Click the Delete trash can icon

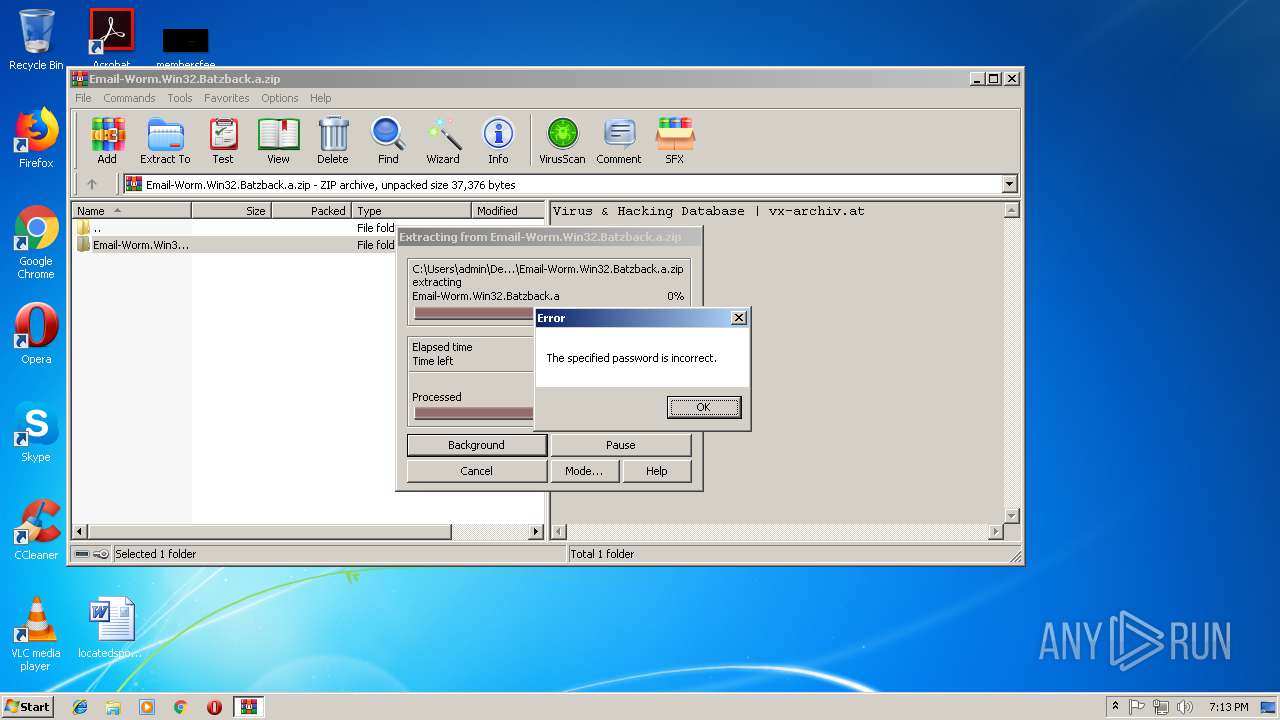point(333,140)
